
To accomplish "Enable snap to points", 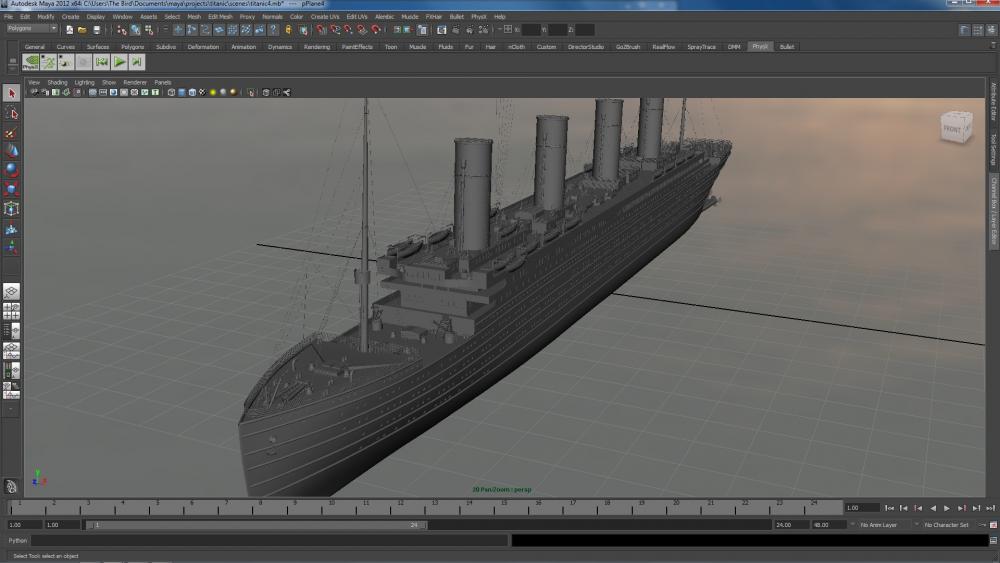I will 348,29.
